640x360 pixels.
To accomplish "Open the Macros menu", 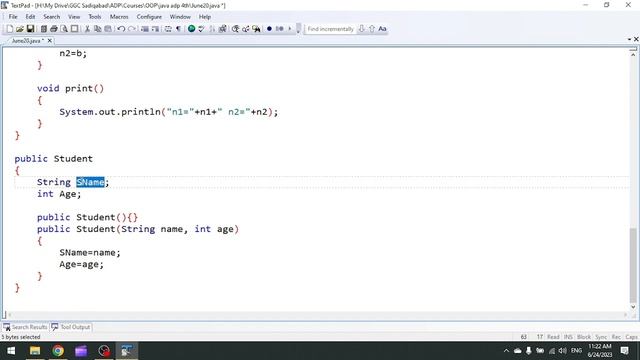I will pos(119,17).
